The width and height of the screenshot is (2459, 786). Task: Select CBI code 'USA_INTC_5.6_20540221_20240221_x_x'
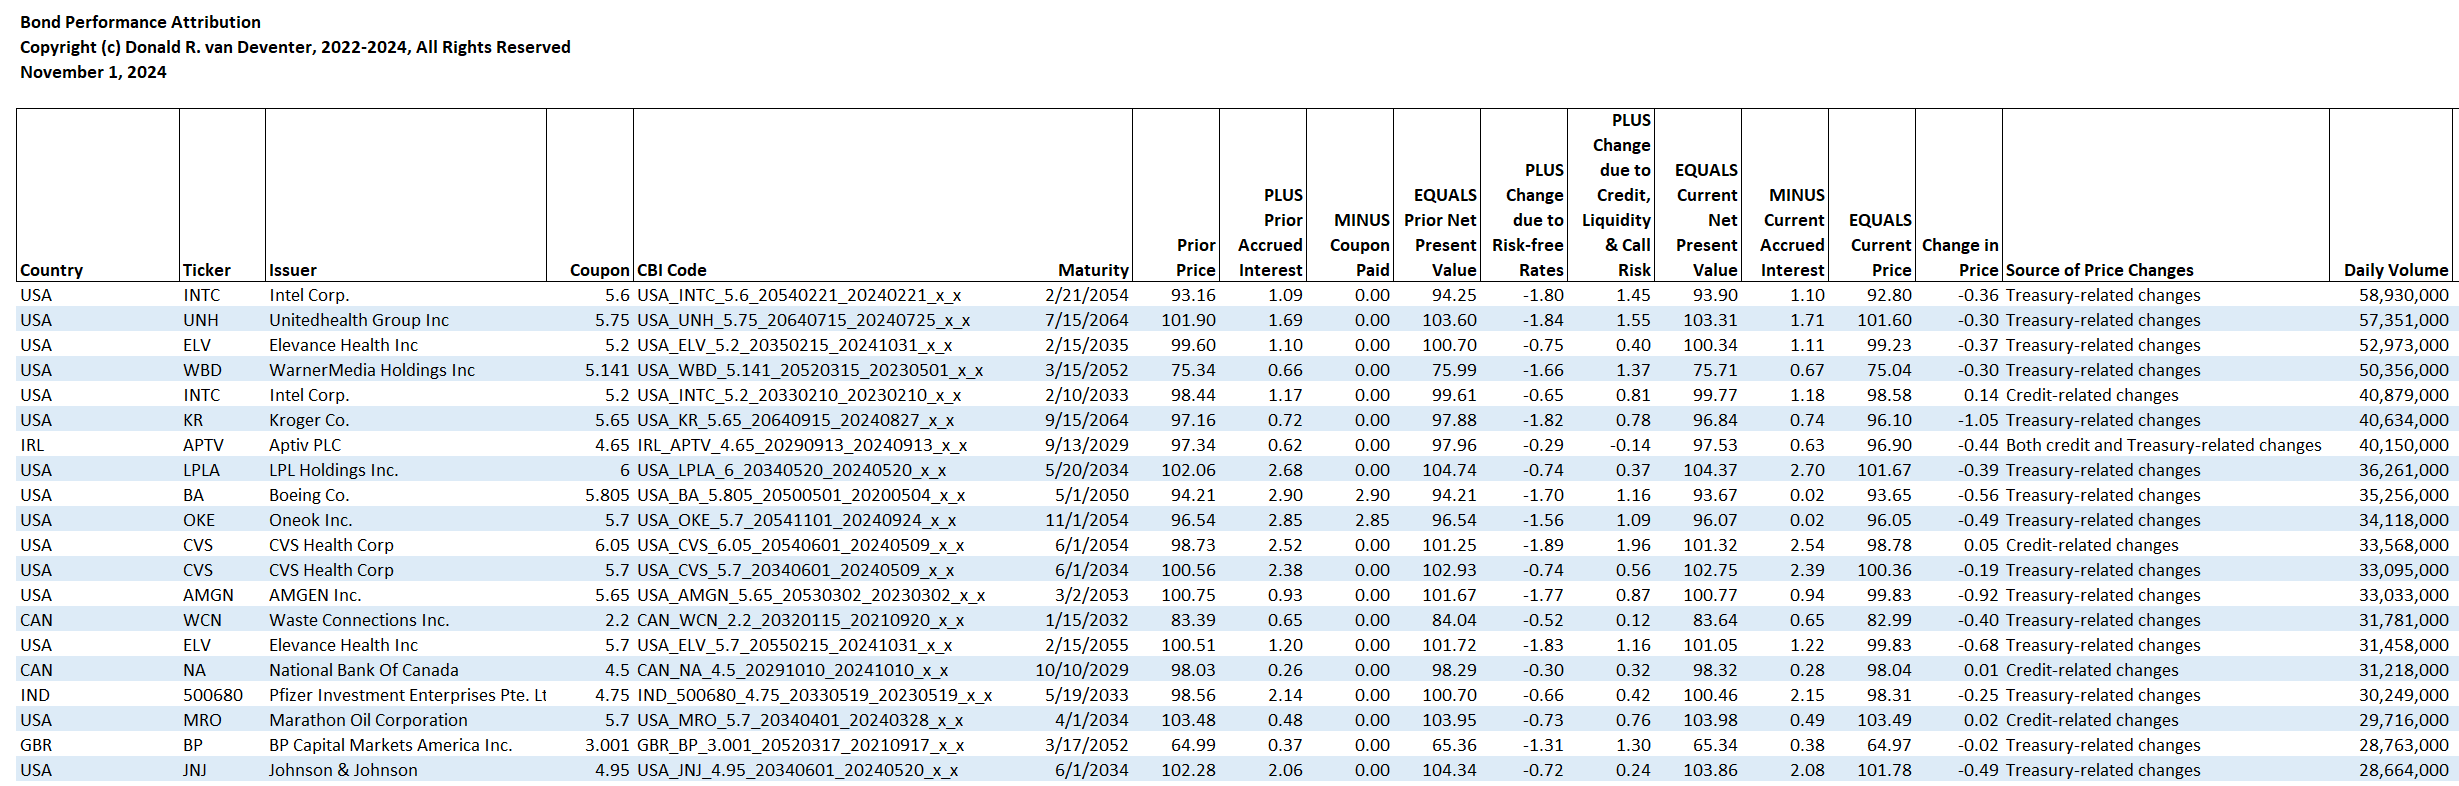[x=799, y=296]
